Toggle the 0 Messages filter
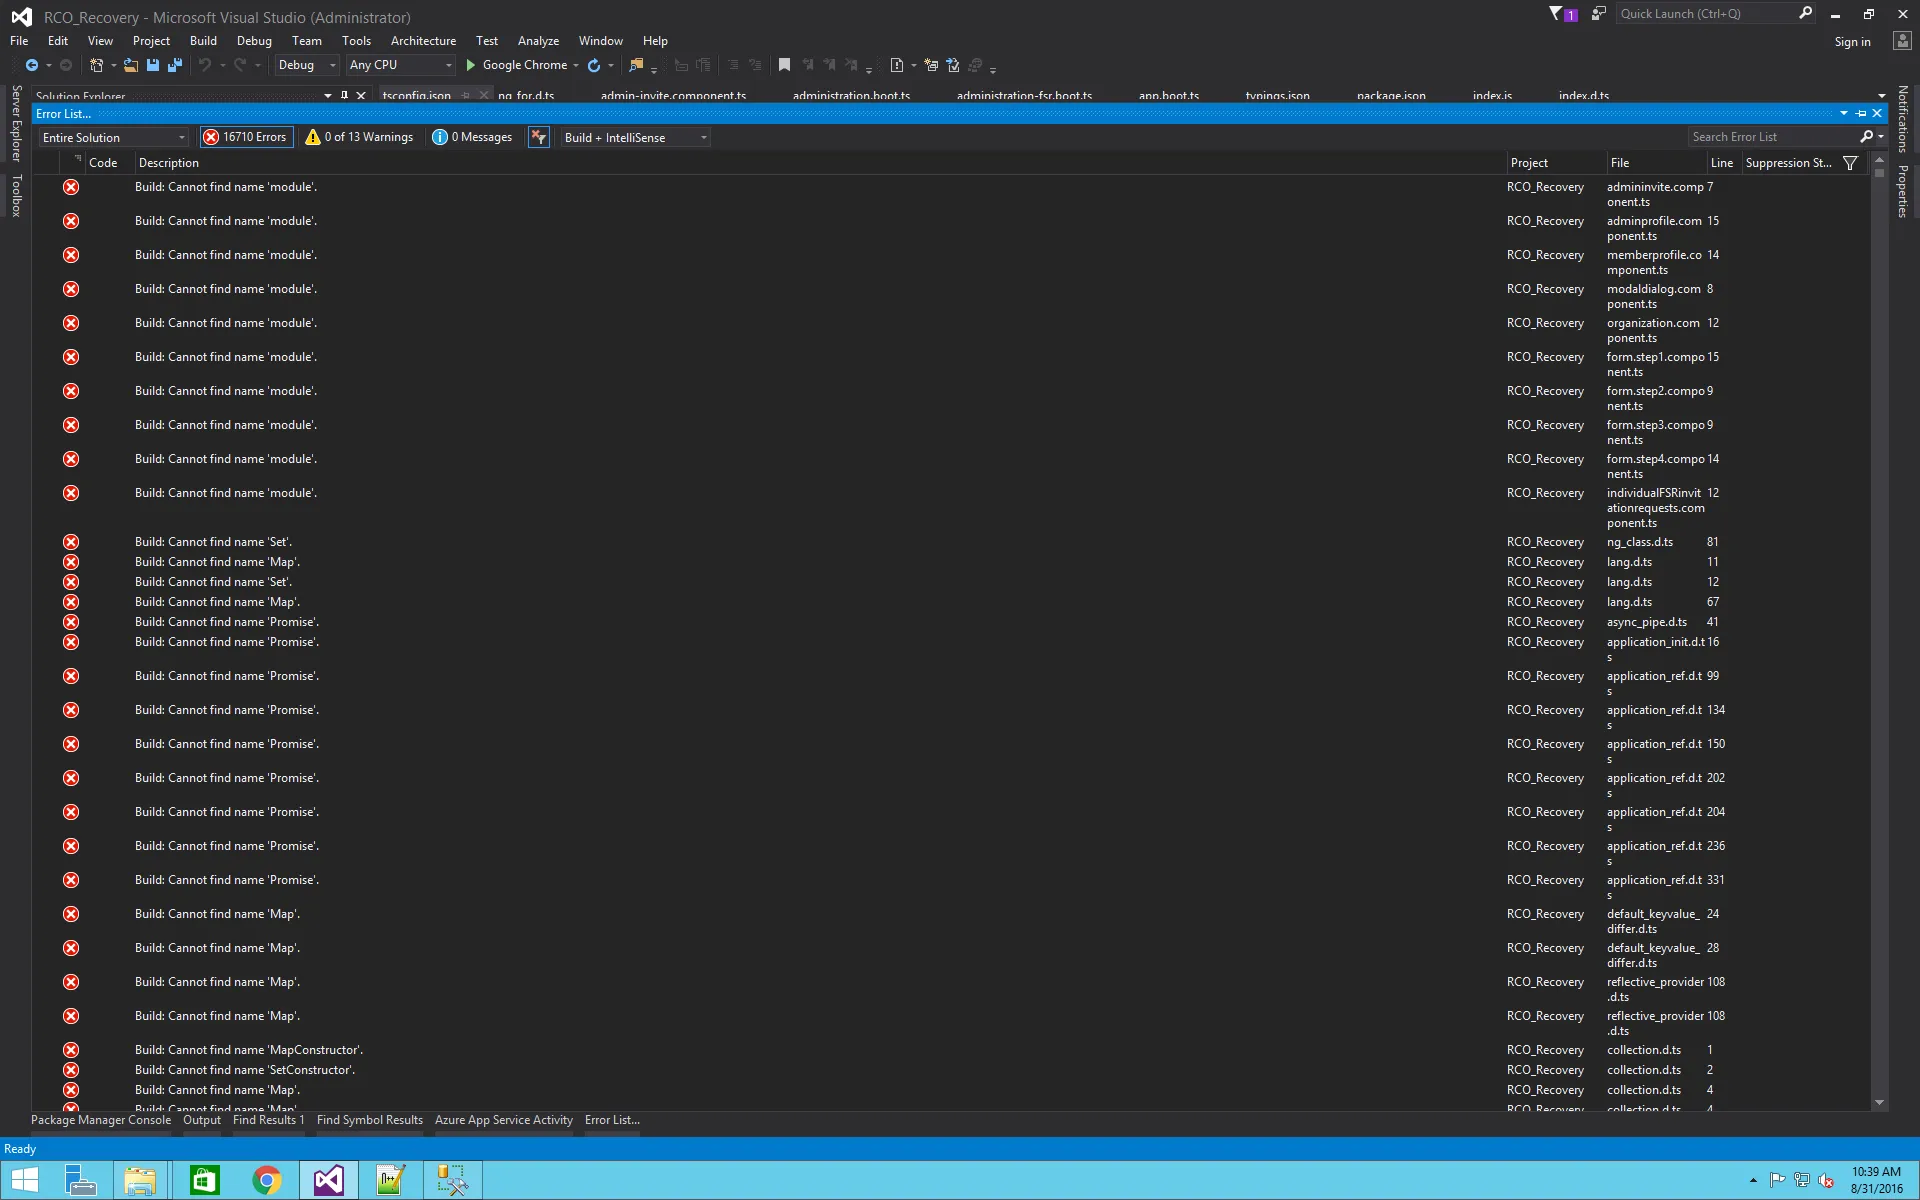Screen dimensions: 1920x1200 click(x=472, y=137)
